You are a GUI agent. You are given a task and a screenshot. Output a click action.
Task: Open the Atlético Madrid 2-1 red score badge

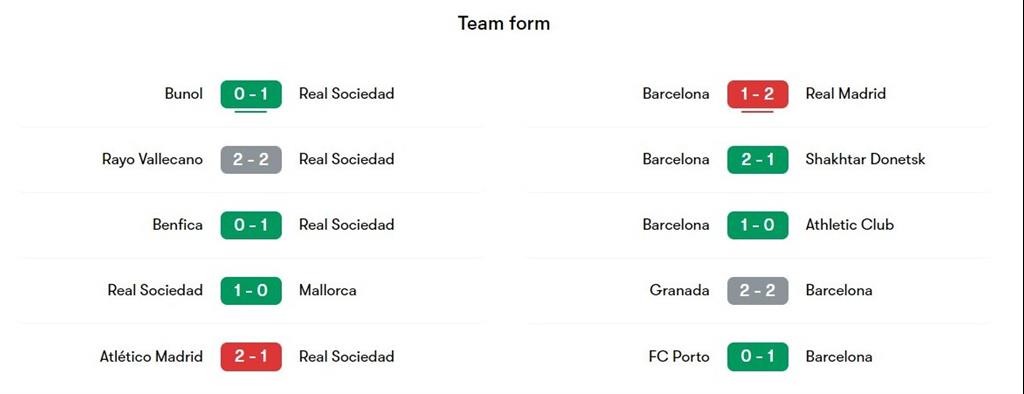251,357
